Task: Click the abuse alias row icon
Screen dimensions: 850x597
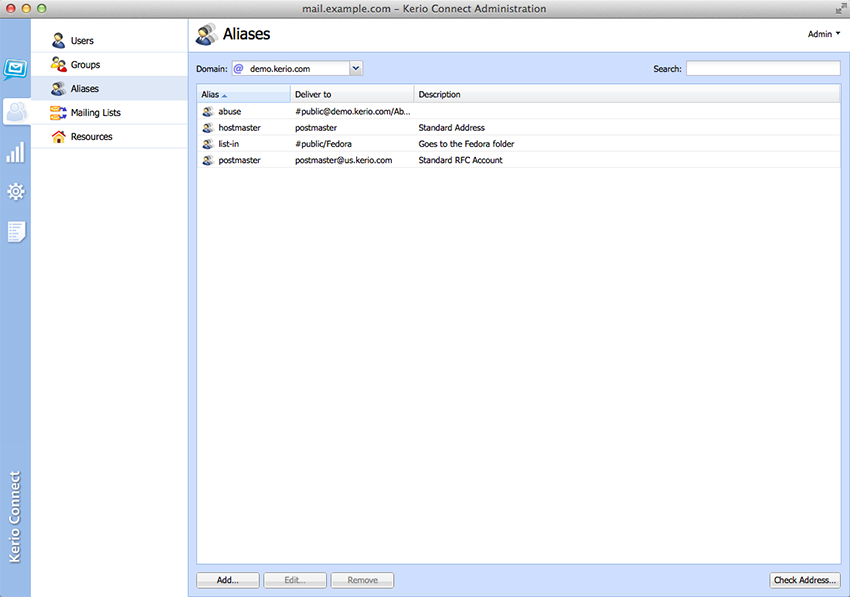Action: point(208,112)
